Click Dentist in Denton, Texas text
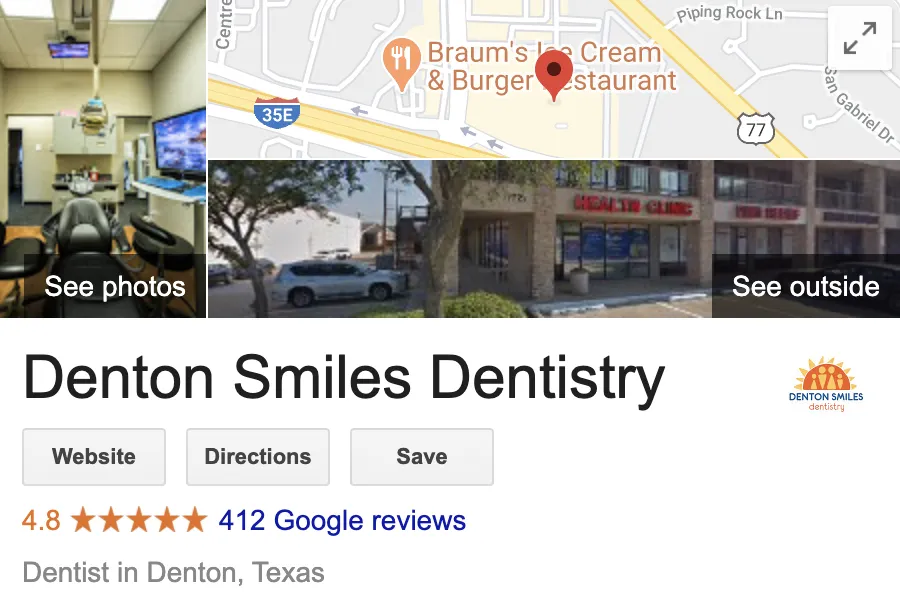This screenshot has width=900, height=602. click(x=173, y=572)
